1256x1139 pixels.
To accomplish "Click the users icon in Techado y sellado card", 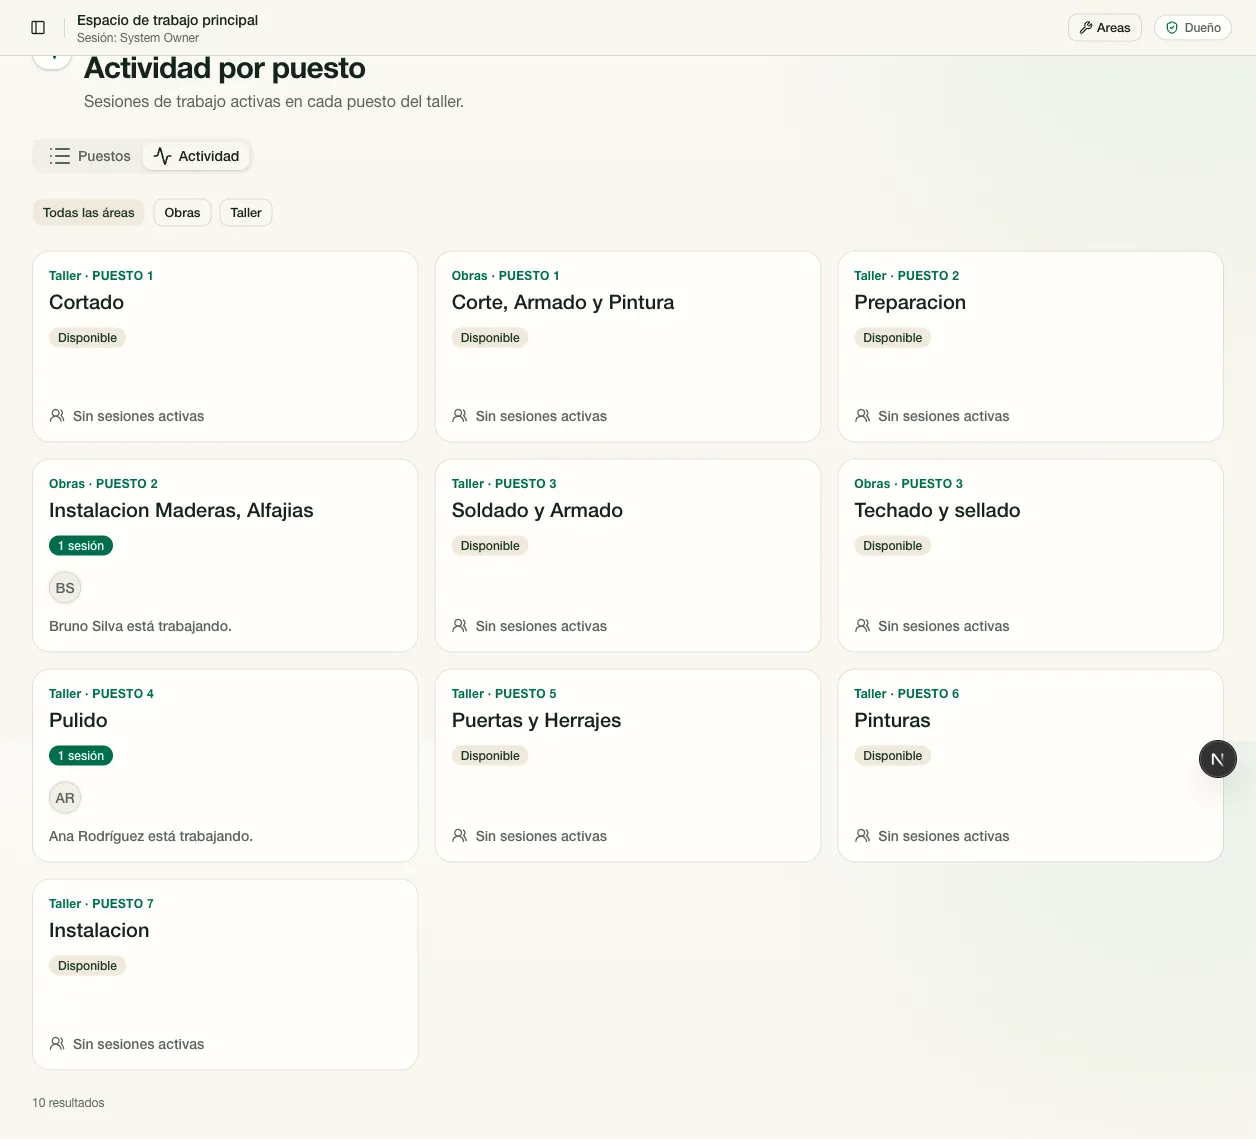I will point(862,625).
